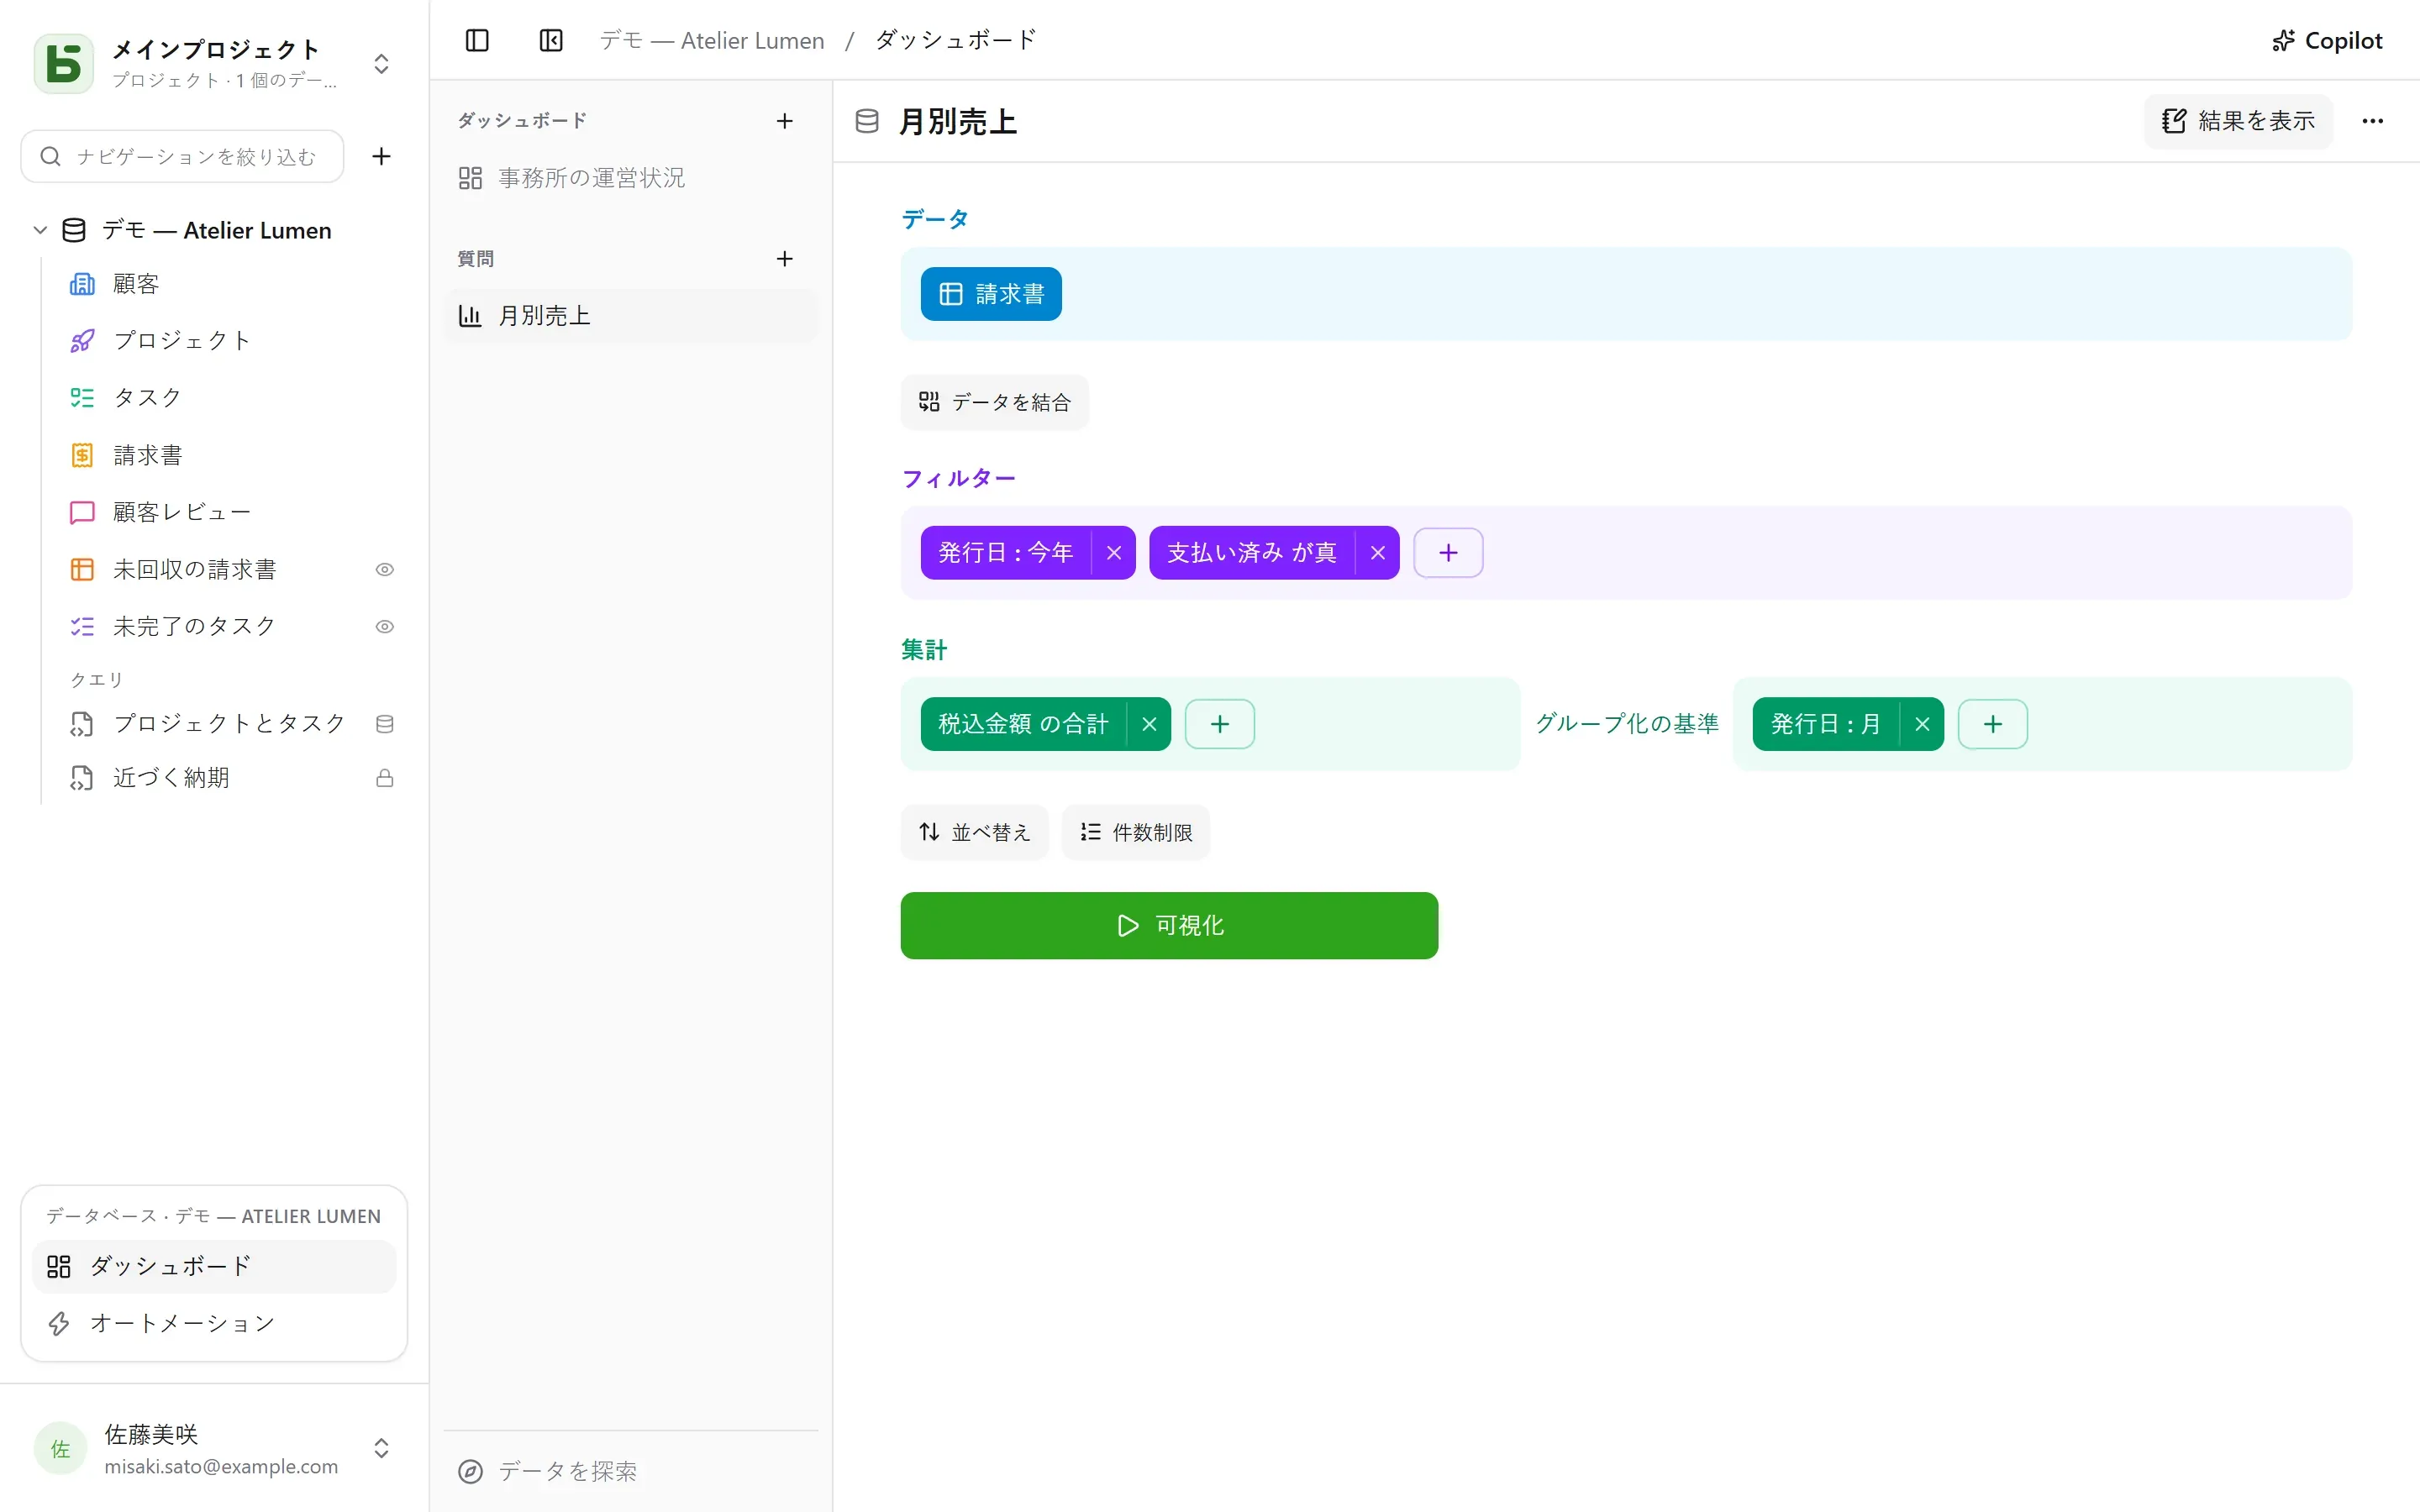
Task: Add another filter with plus button
Action: tap(1448, 553)
